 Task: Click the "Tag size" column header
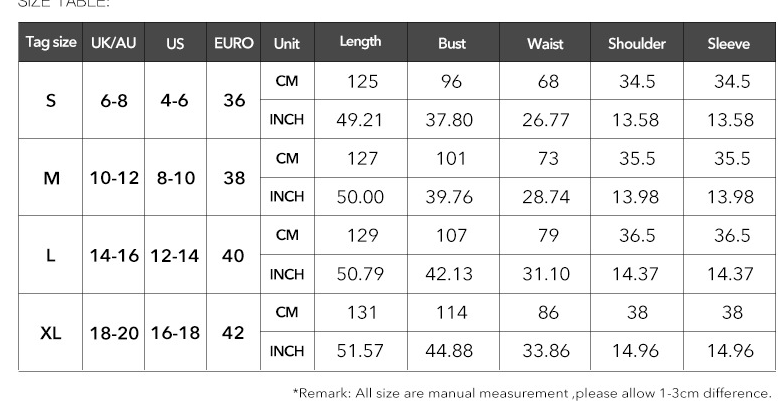pyautogui.click(x=51, y=43)
